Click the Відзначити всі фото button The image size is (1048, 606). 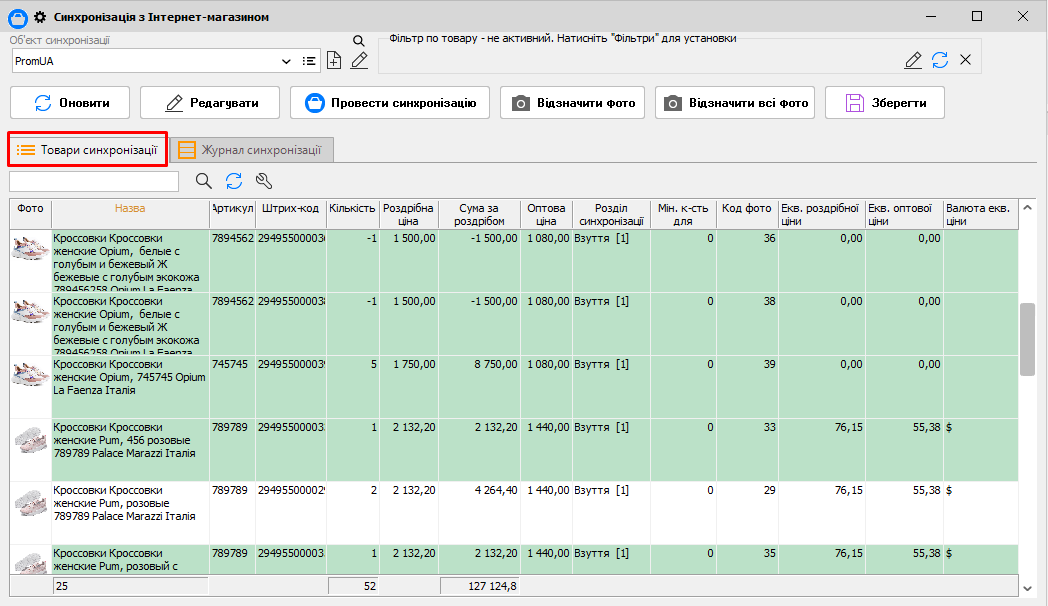click(x=735, y=103)
